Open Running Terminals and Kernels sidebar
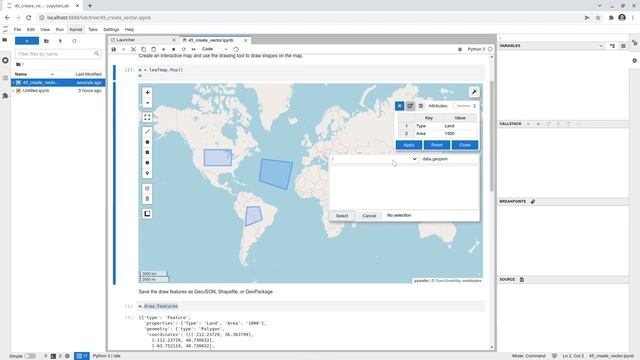This screenshot has height=360, width=640. pyautogui.click(x=5, y=60)
